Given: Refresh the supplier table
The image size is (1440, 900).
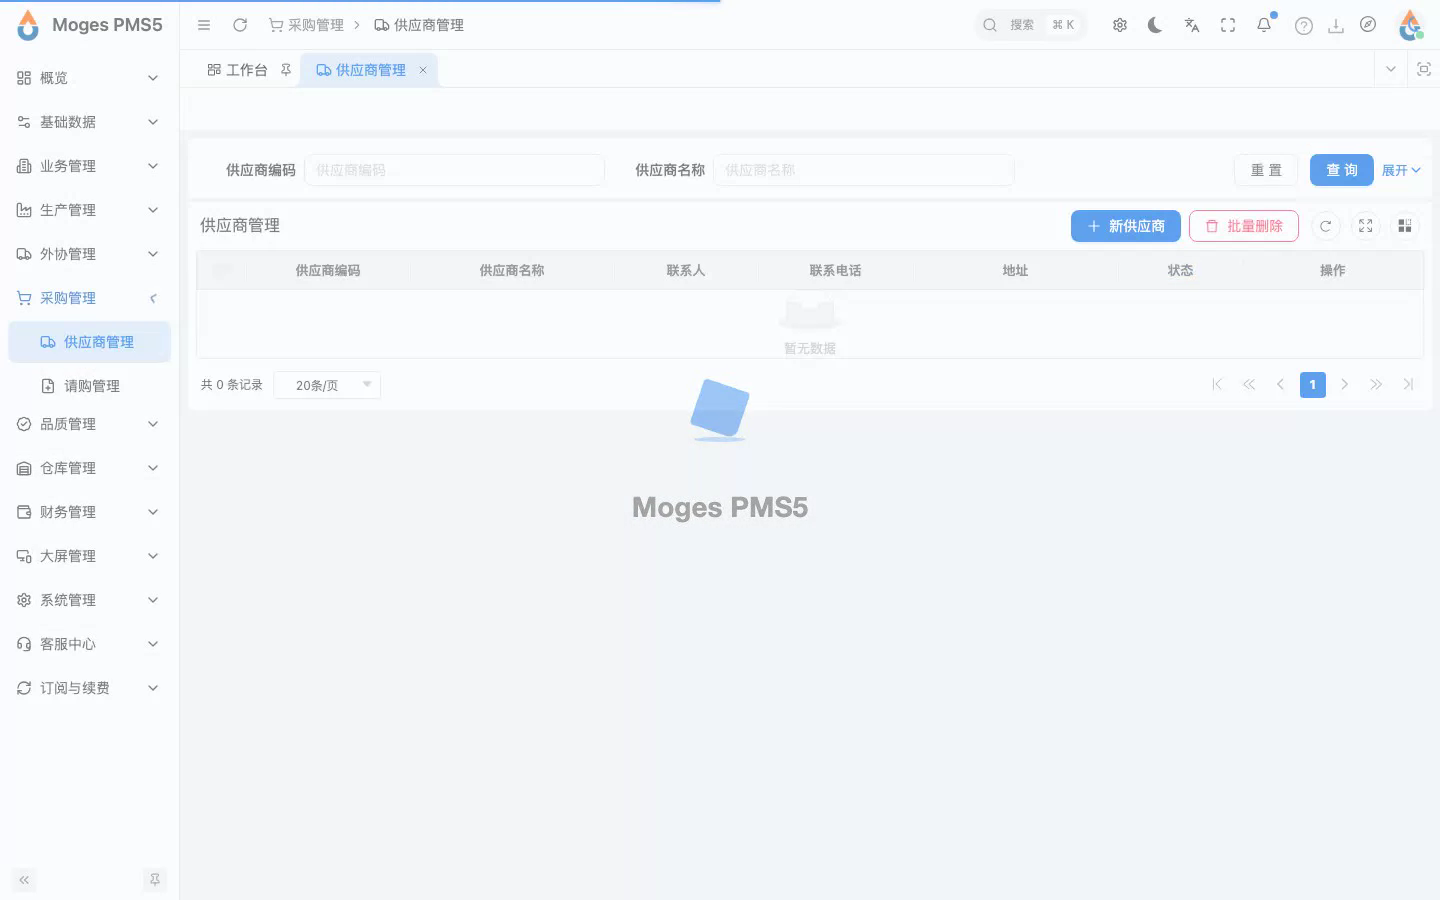Looking at the screenshot, I should [1326, 226].
